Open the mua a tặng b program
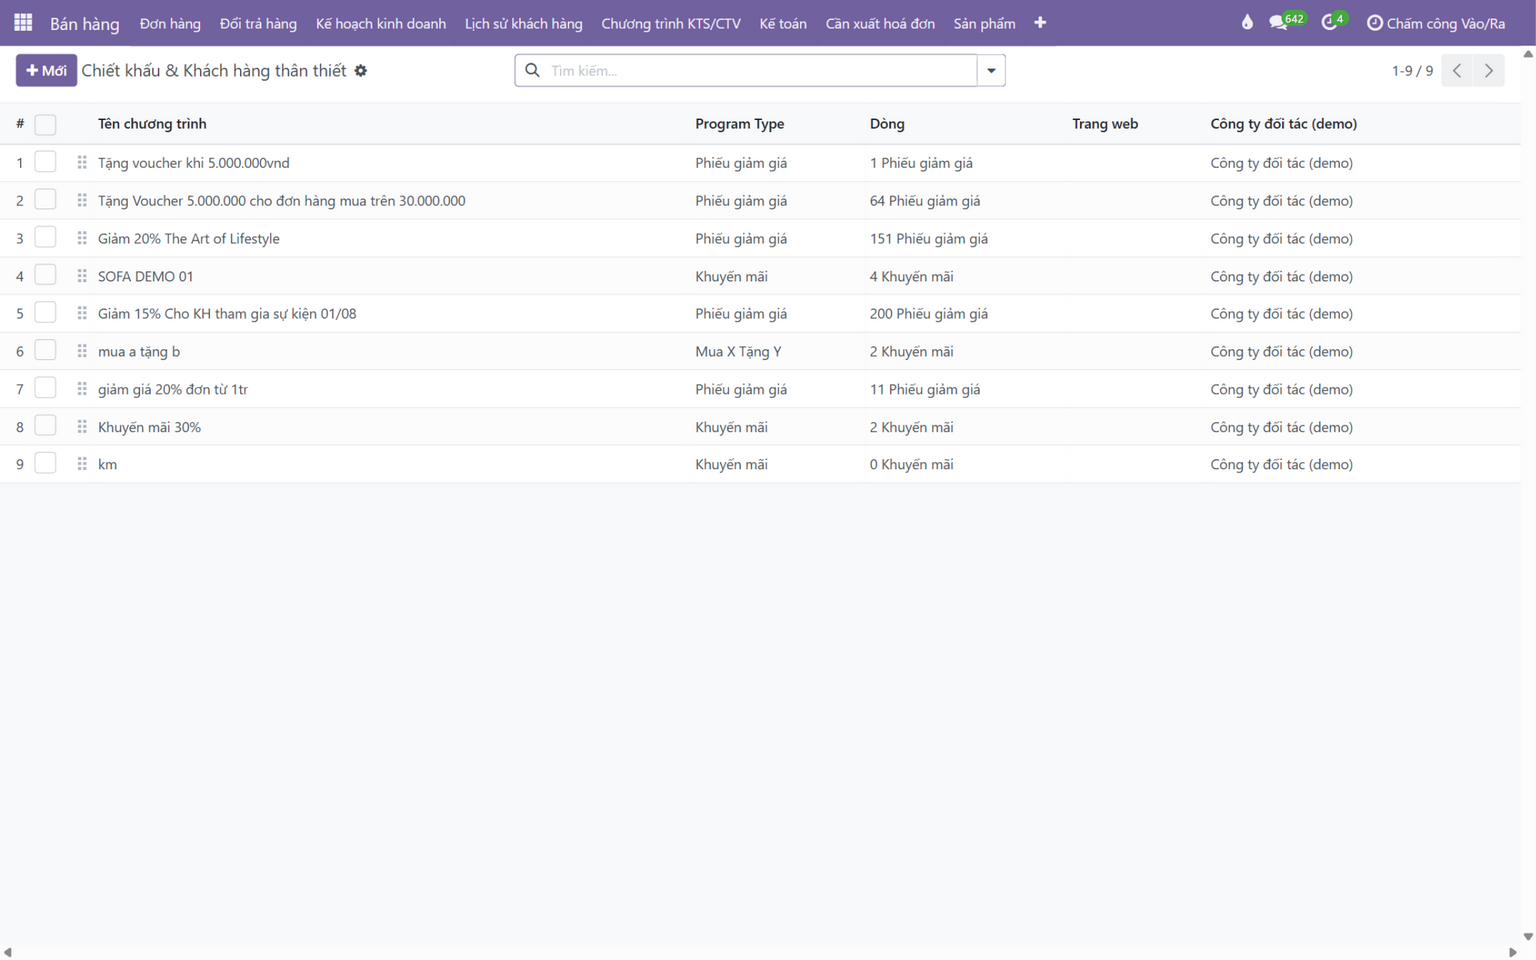 point(139,352)
